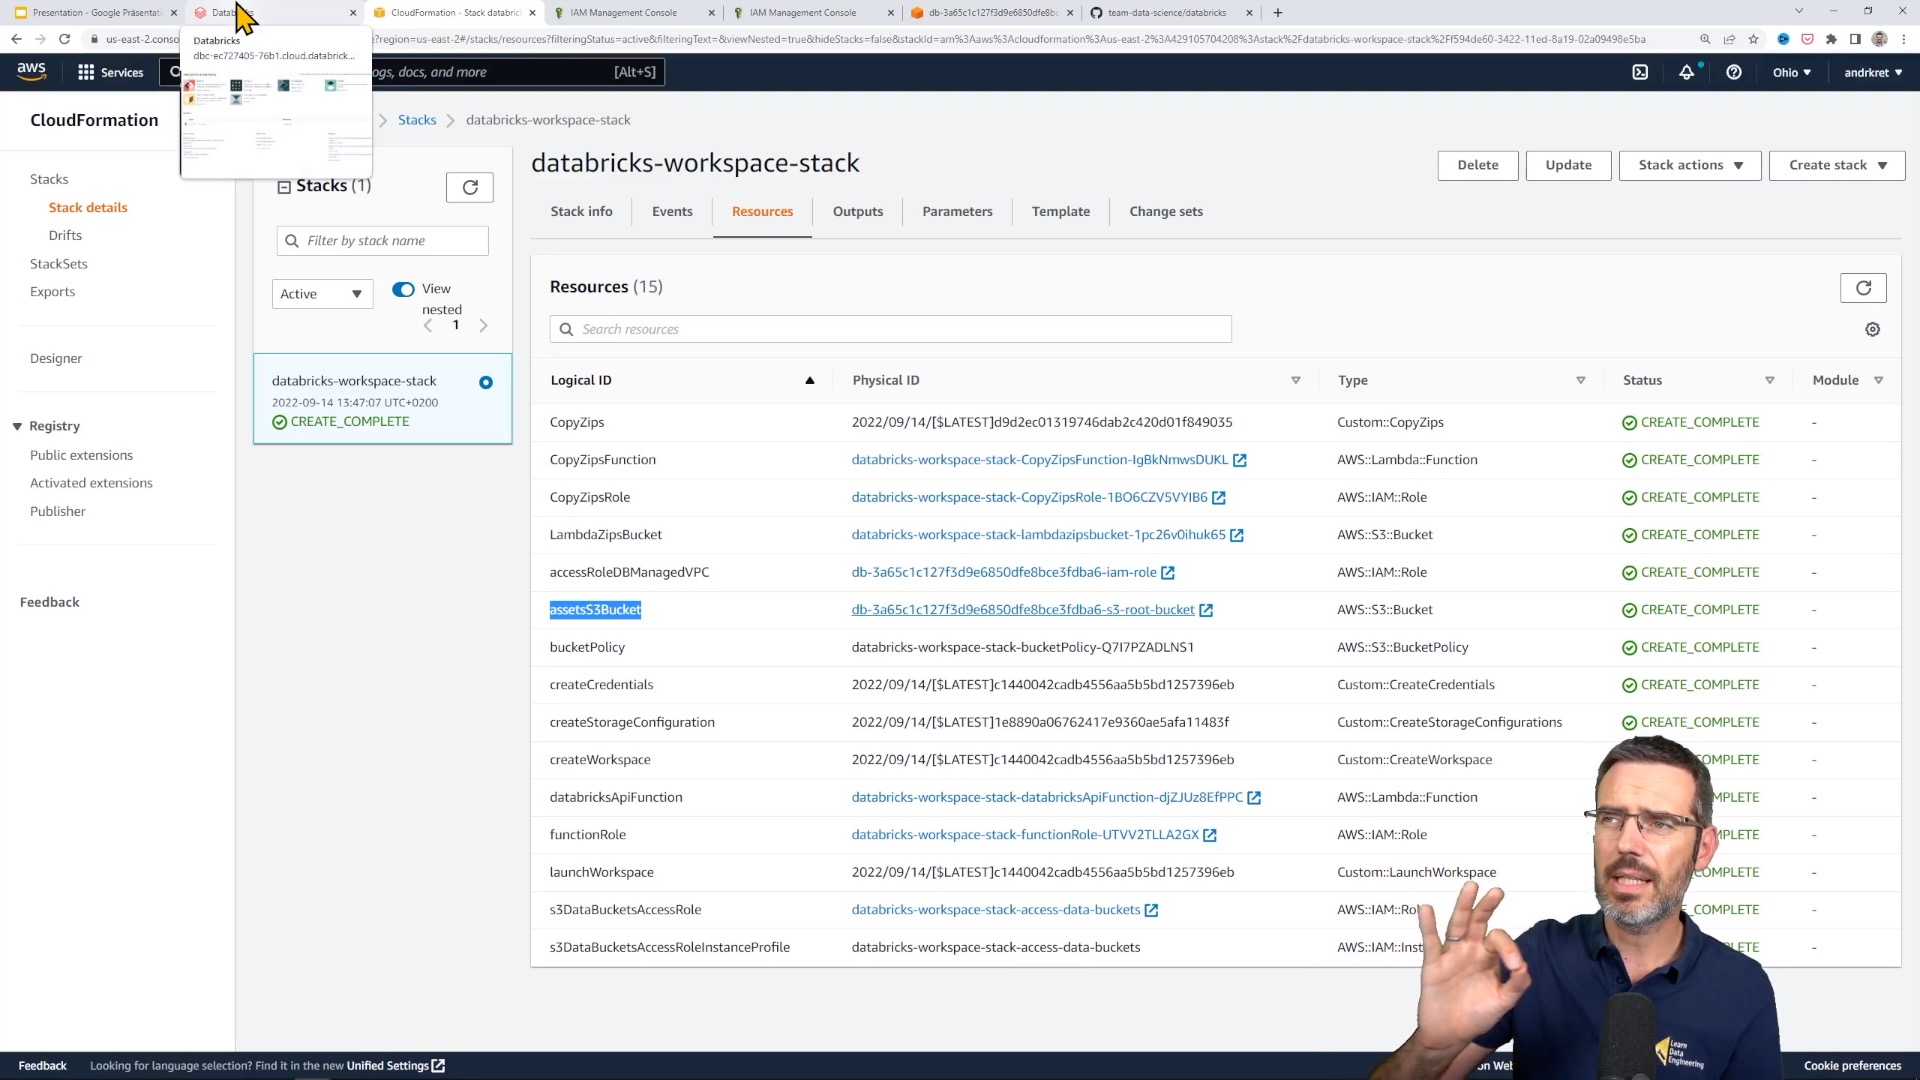Refresh the Resources table
The width and height of the screenshot is (1920, 1080).
tap(1863, 288)
